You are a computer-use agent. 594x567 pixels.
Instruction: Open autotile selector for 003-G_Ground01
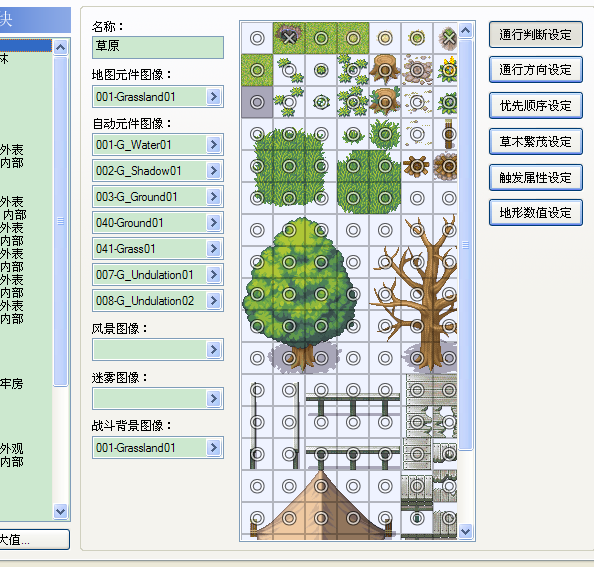point(214,196)
